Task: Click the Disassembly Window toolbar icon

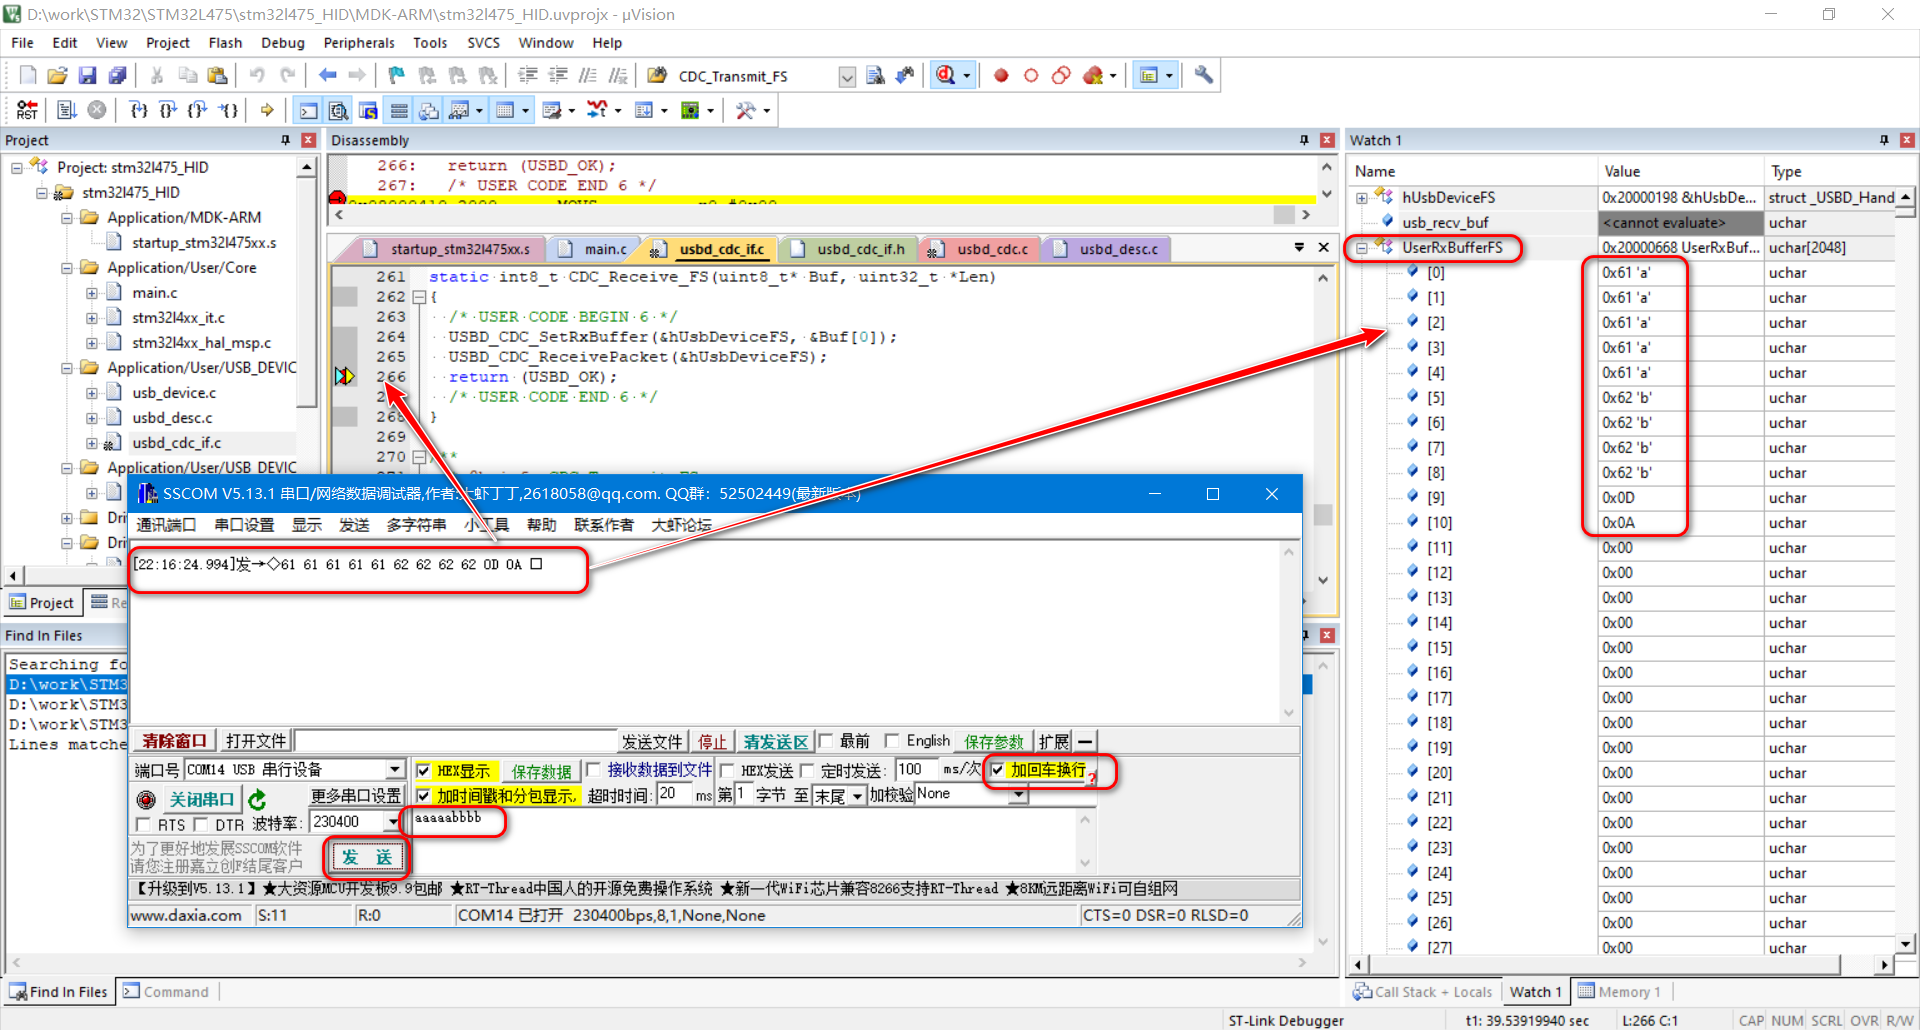Action: point(339,110)
